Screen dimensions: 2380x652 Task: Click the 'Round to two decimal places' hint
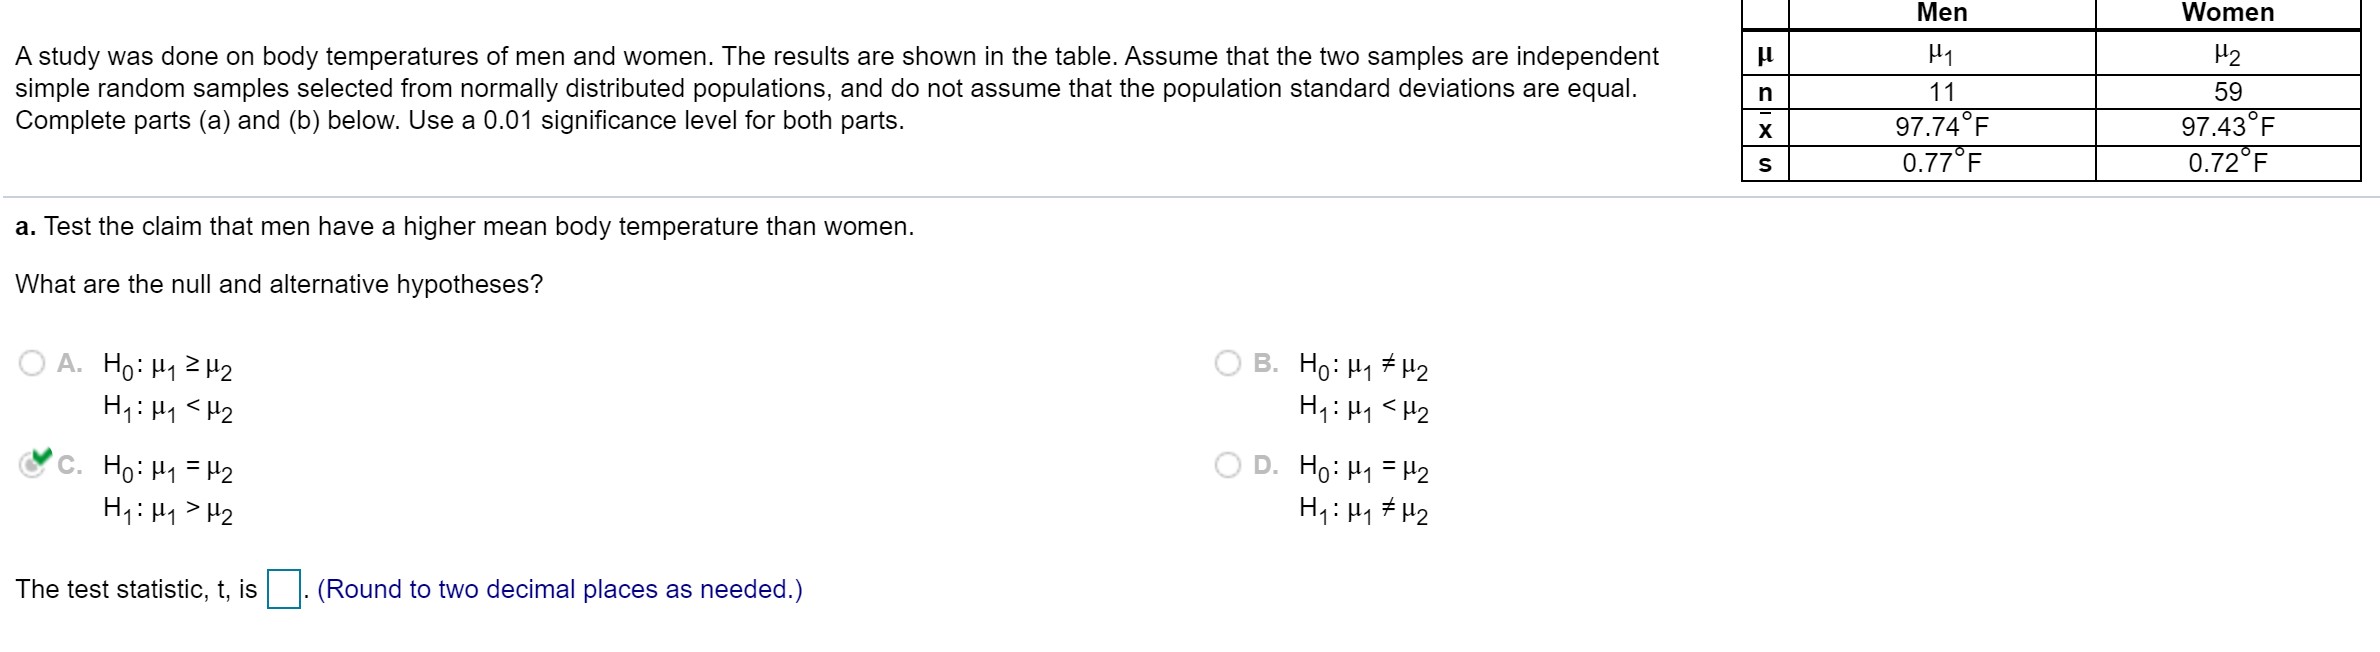coord(559,589)
